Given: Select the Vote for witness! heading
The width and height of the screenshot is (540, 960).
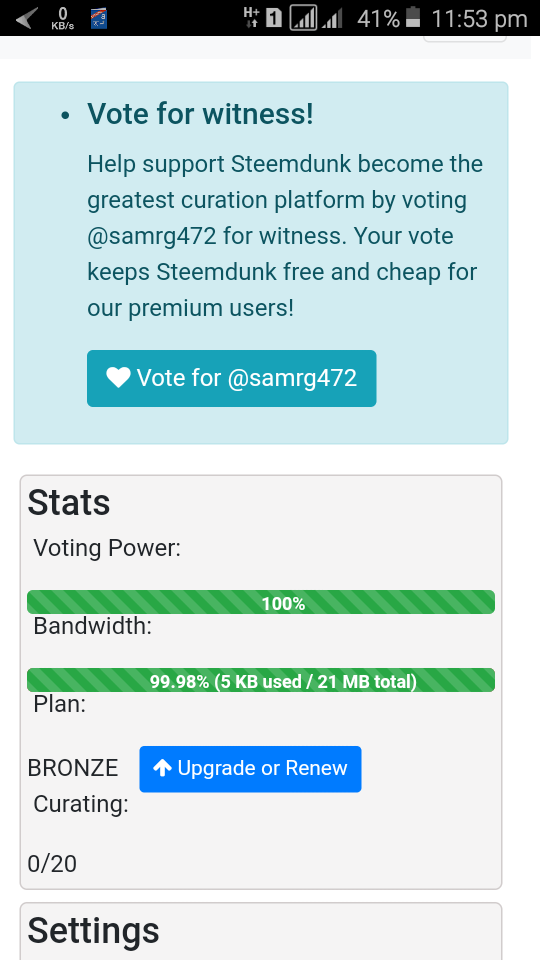Looking at the screenshot, I should coord(200,114).
